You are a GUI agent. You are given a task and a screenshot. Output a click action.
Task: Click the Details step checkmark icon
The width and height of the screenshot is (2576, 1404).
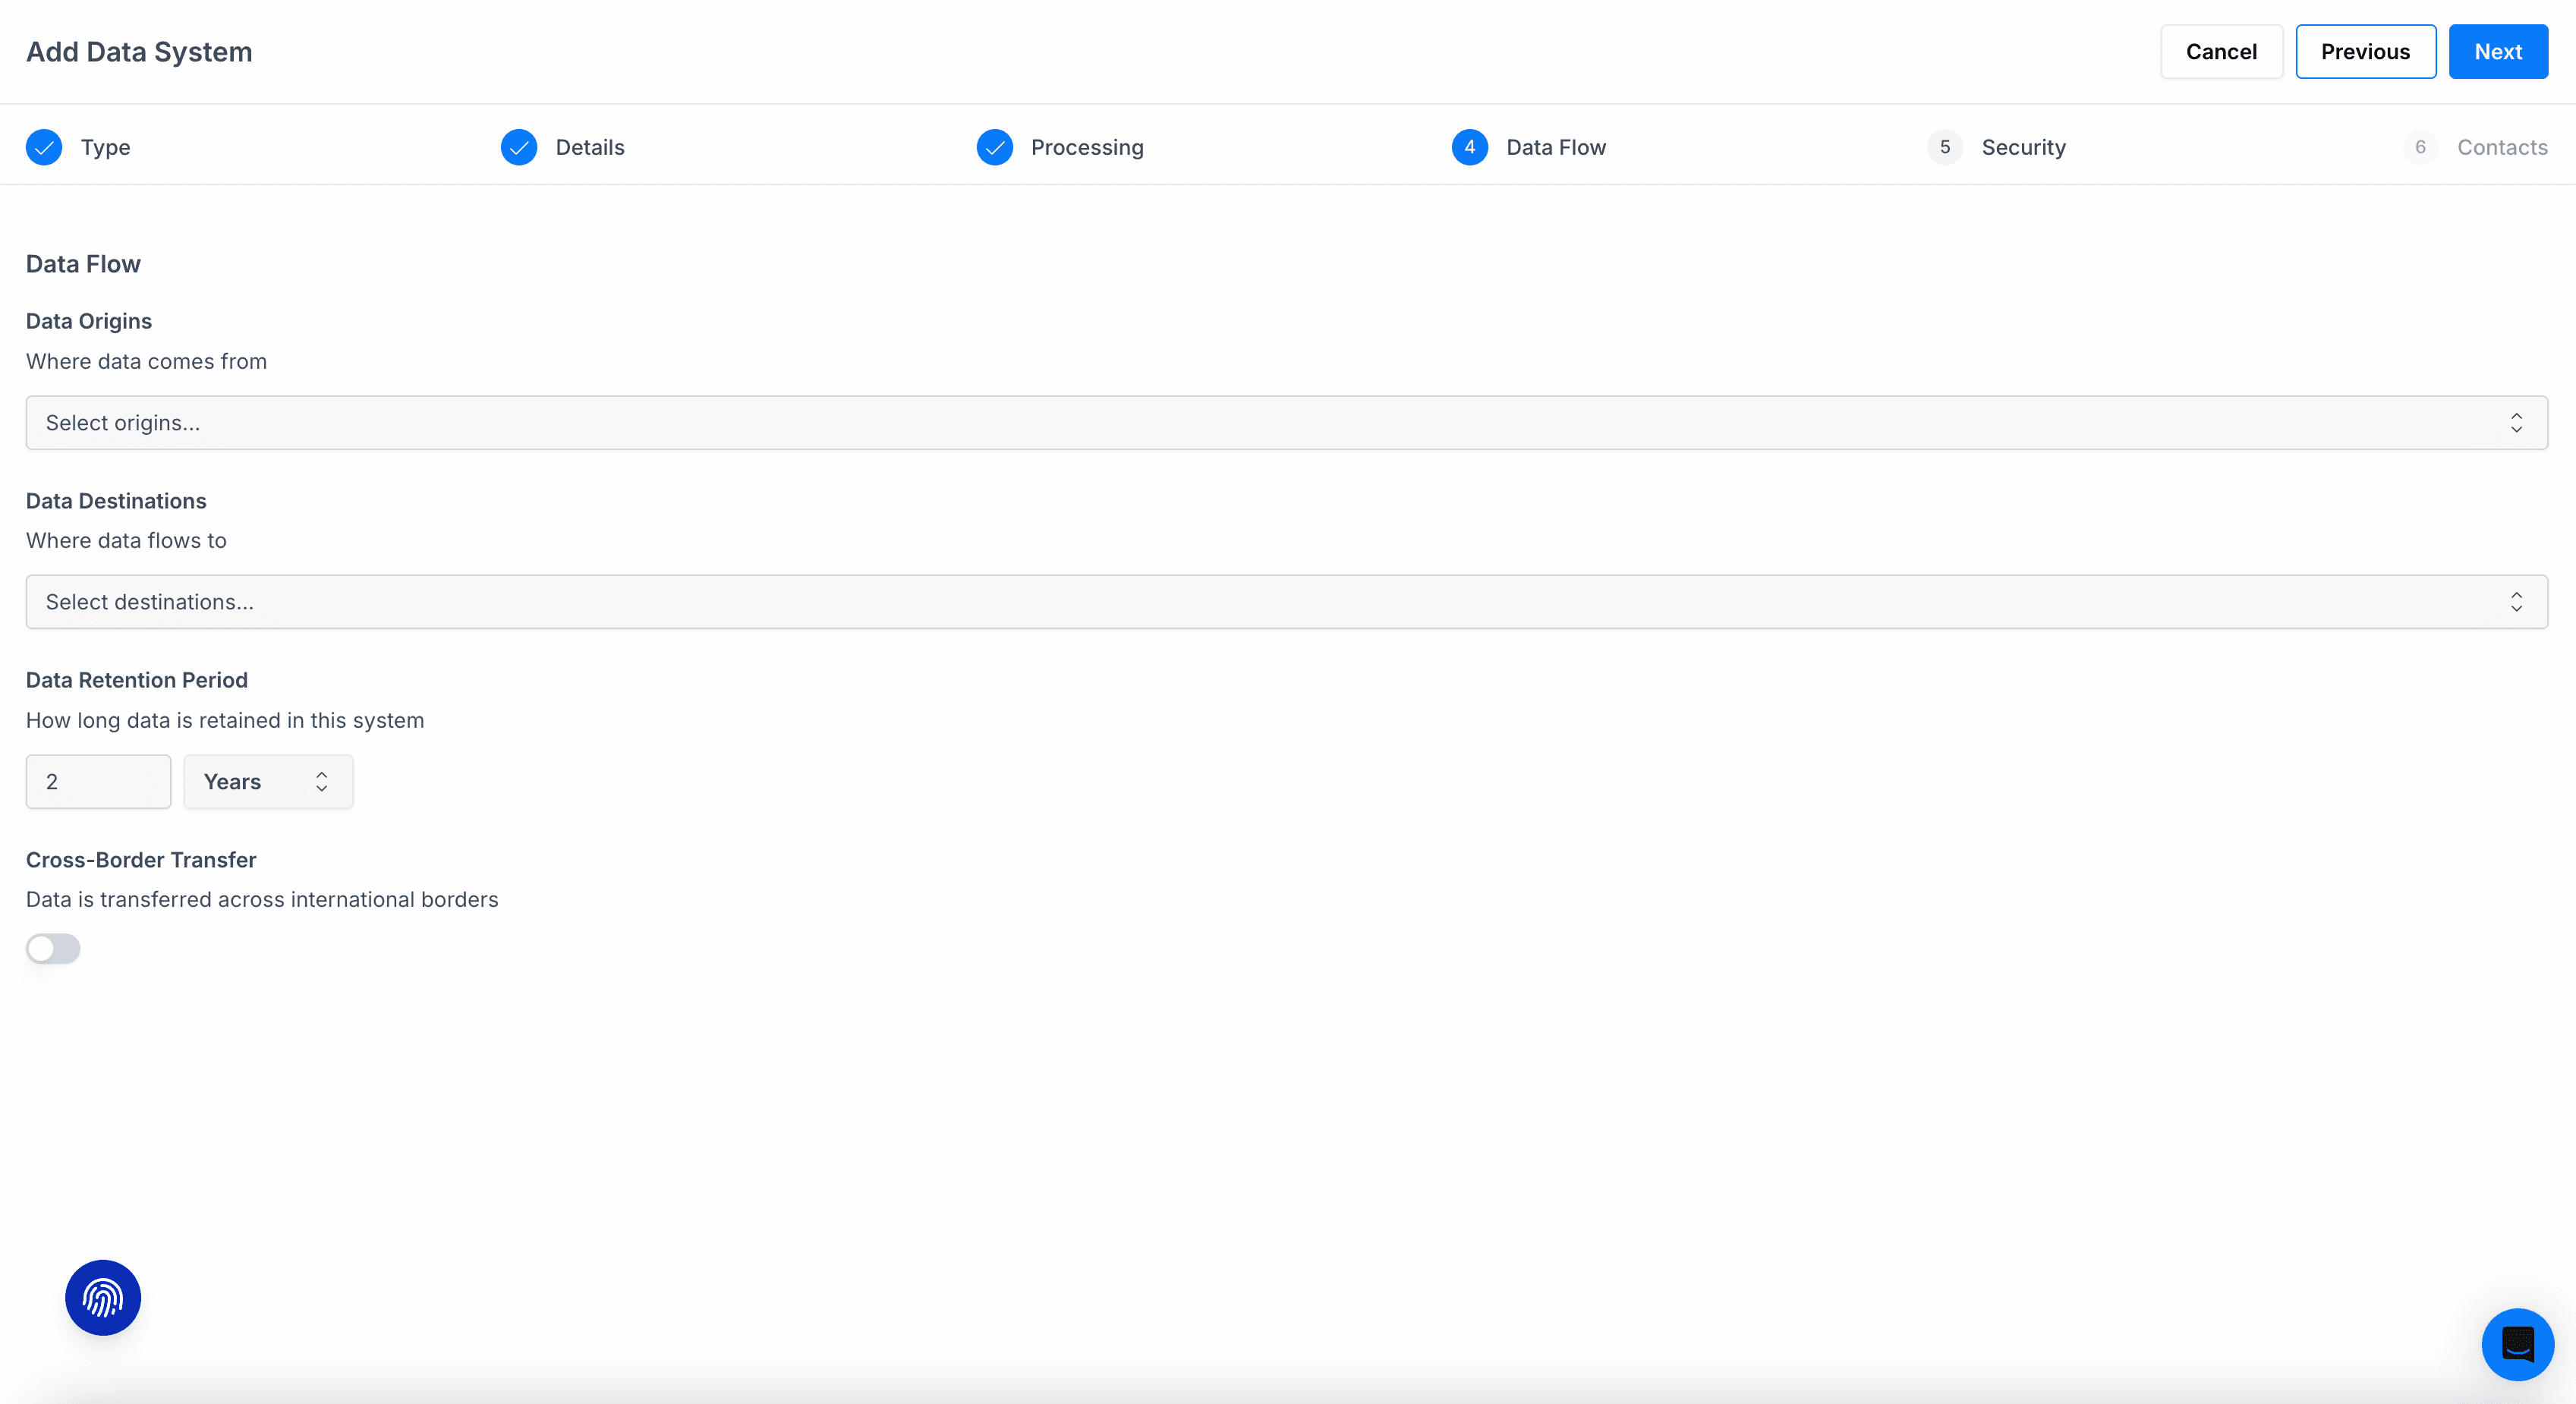tap(519, 147)
